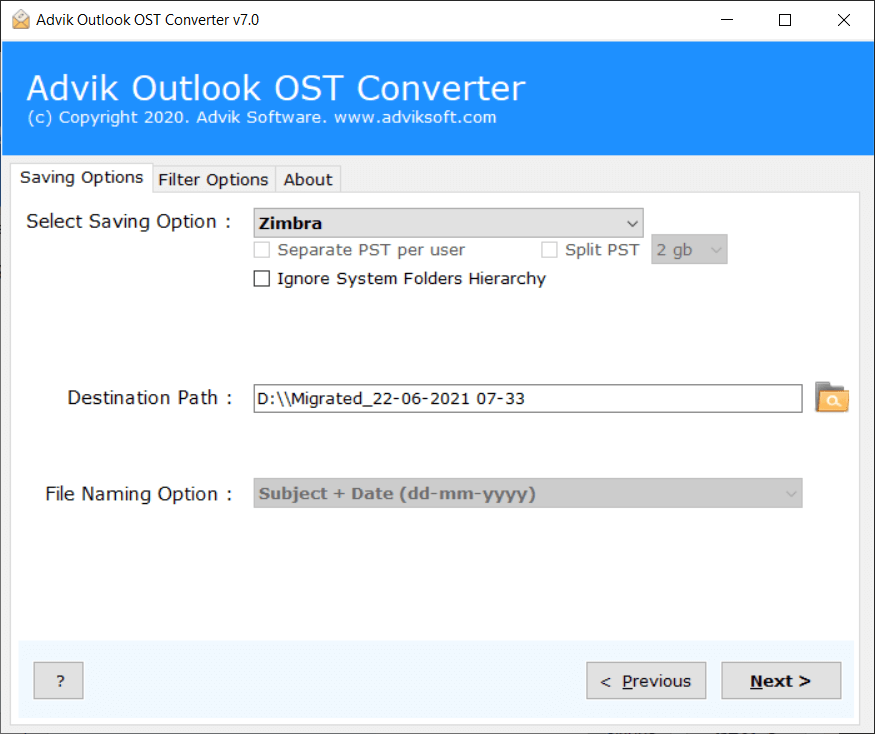The image size is (875, 734).
Task: Open help with the ? button
Action: (59, 680)
